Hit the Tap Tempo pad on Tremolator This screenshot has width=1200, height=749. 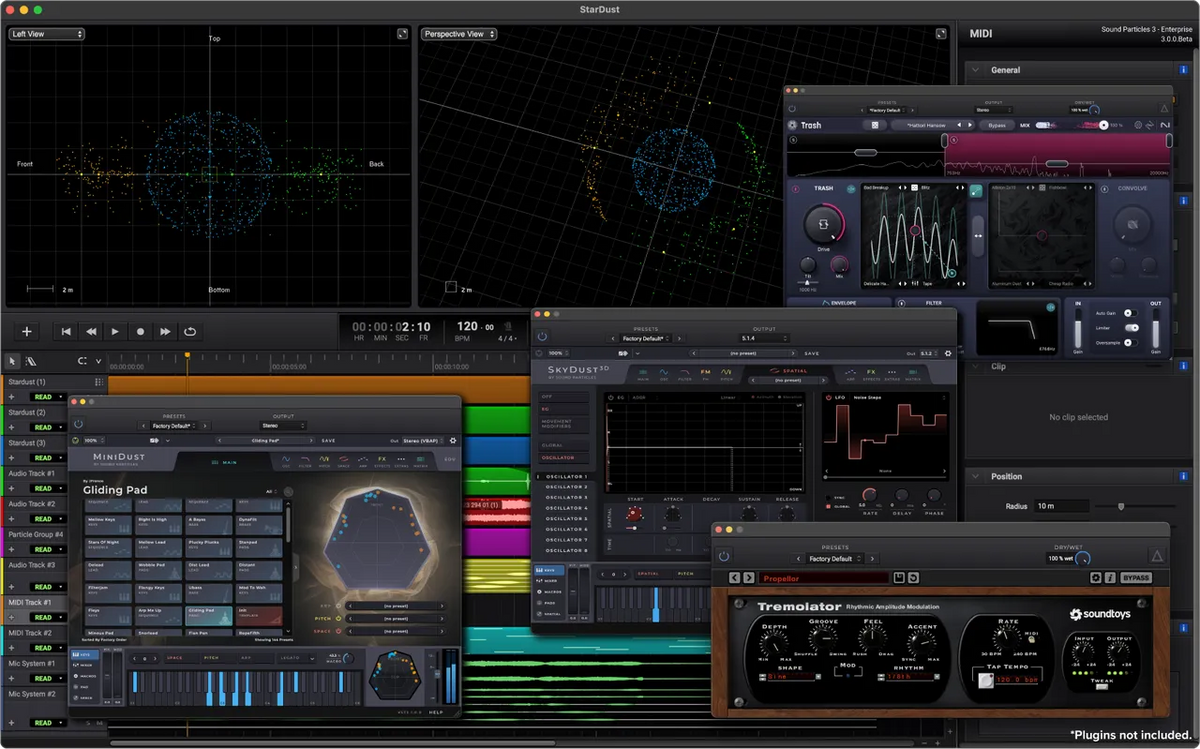coord(986,681)
